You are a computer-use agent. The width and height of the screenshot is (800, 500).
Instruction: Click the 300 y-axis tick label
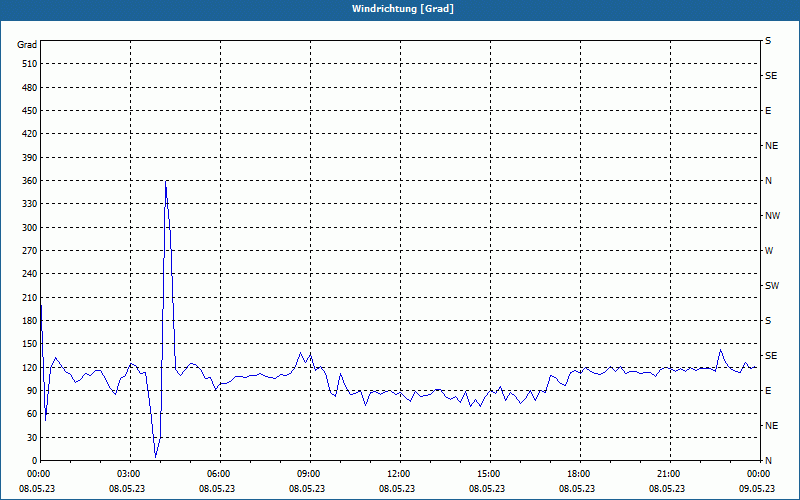point(30,228)
